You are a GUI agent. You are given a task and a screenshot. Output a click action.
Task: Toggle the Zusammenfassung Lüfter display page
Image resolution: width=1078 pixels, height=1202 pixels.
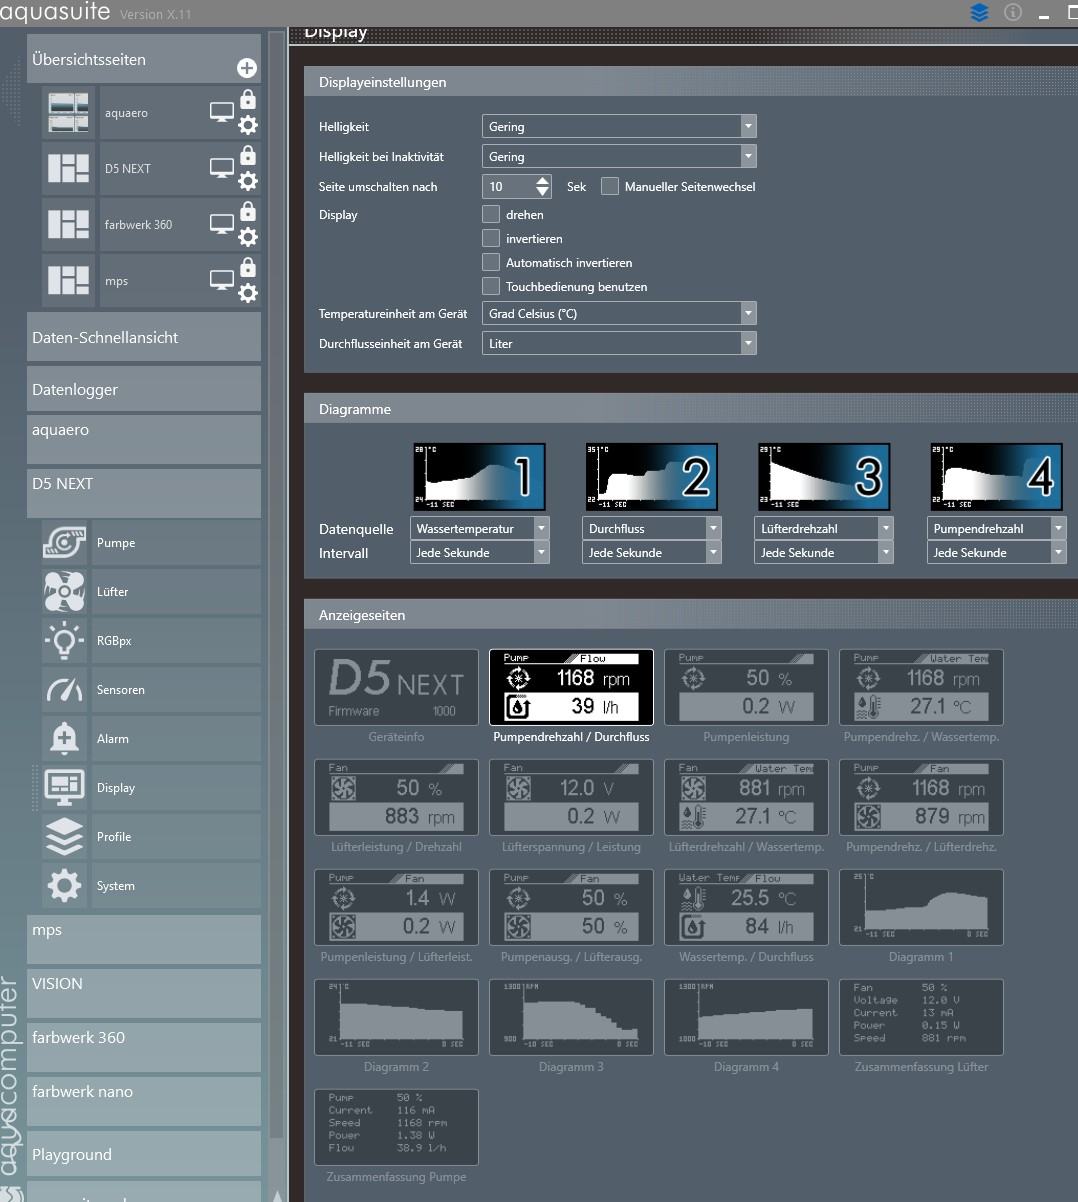point(921,1017)
